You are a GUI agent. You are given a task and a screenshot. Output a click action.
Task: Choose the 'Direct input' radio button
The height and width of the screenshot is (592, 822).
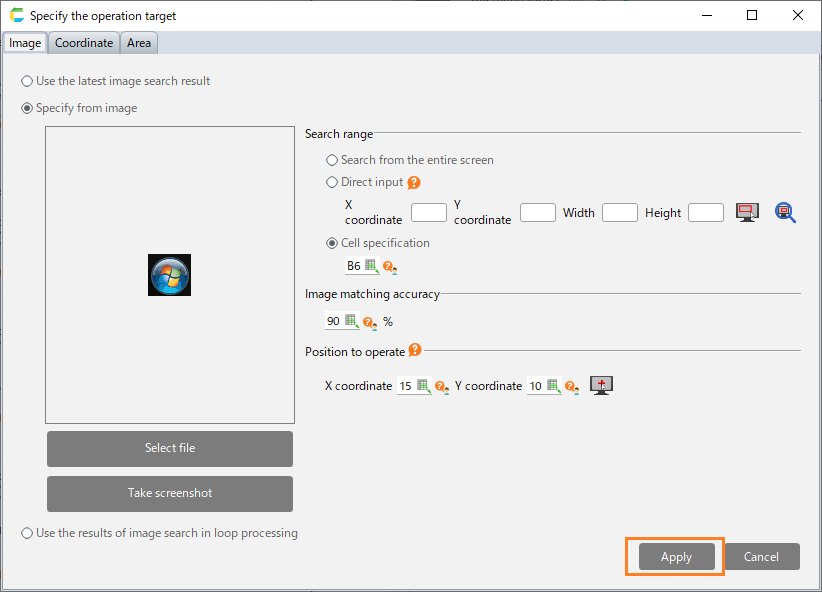tap(332, 183)
